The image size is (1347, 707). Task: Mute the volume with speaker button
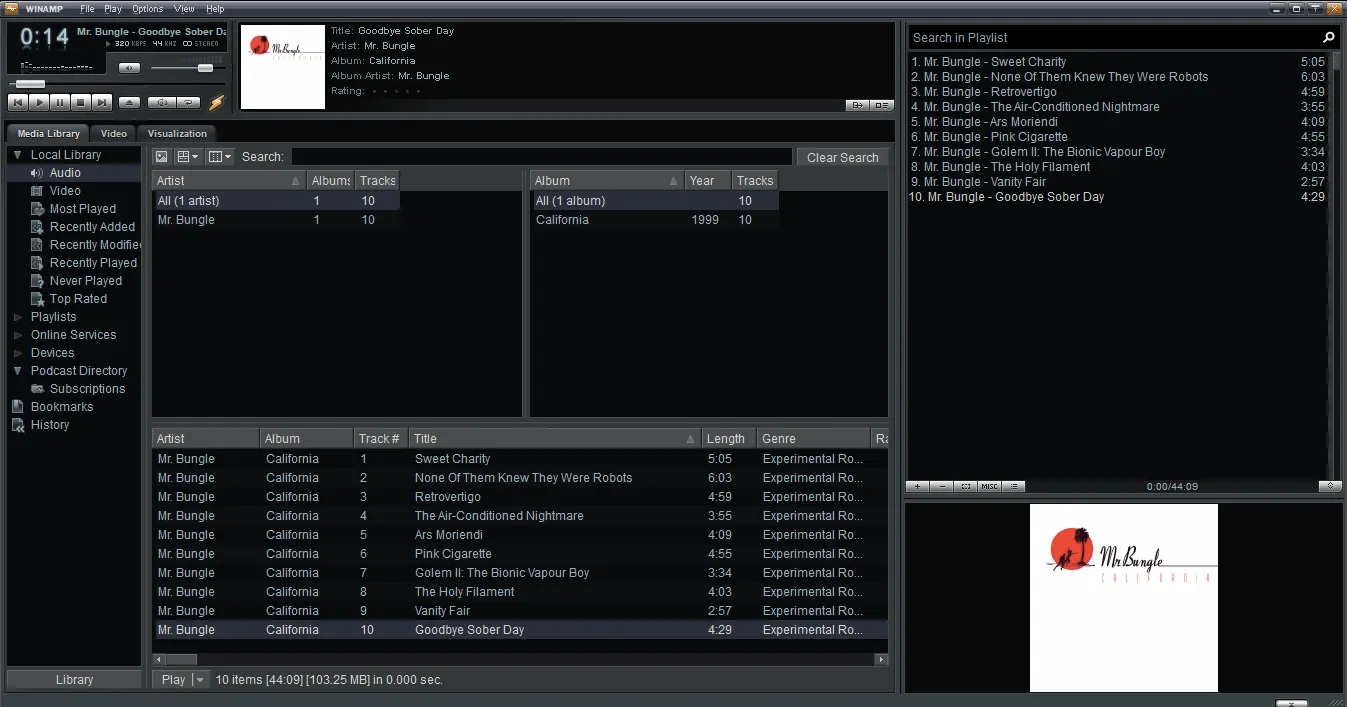(x=129, y=68)
